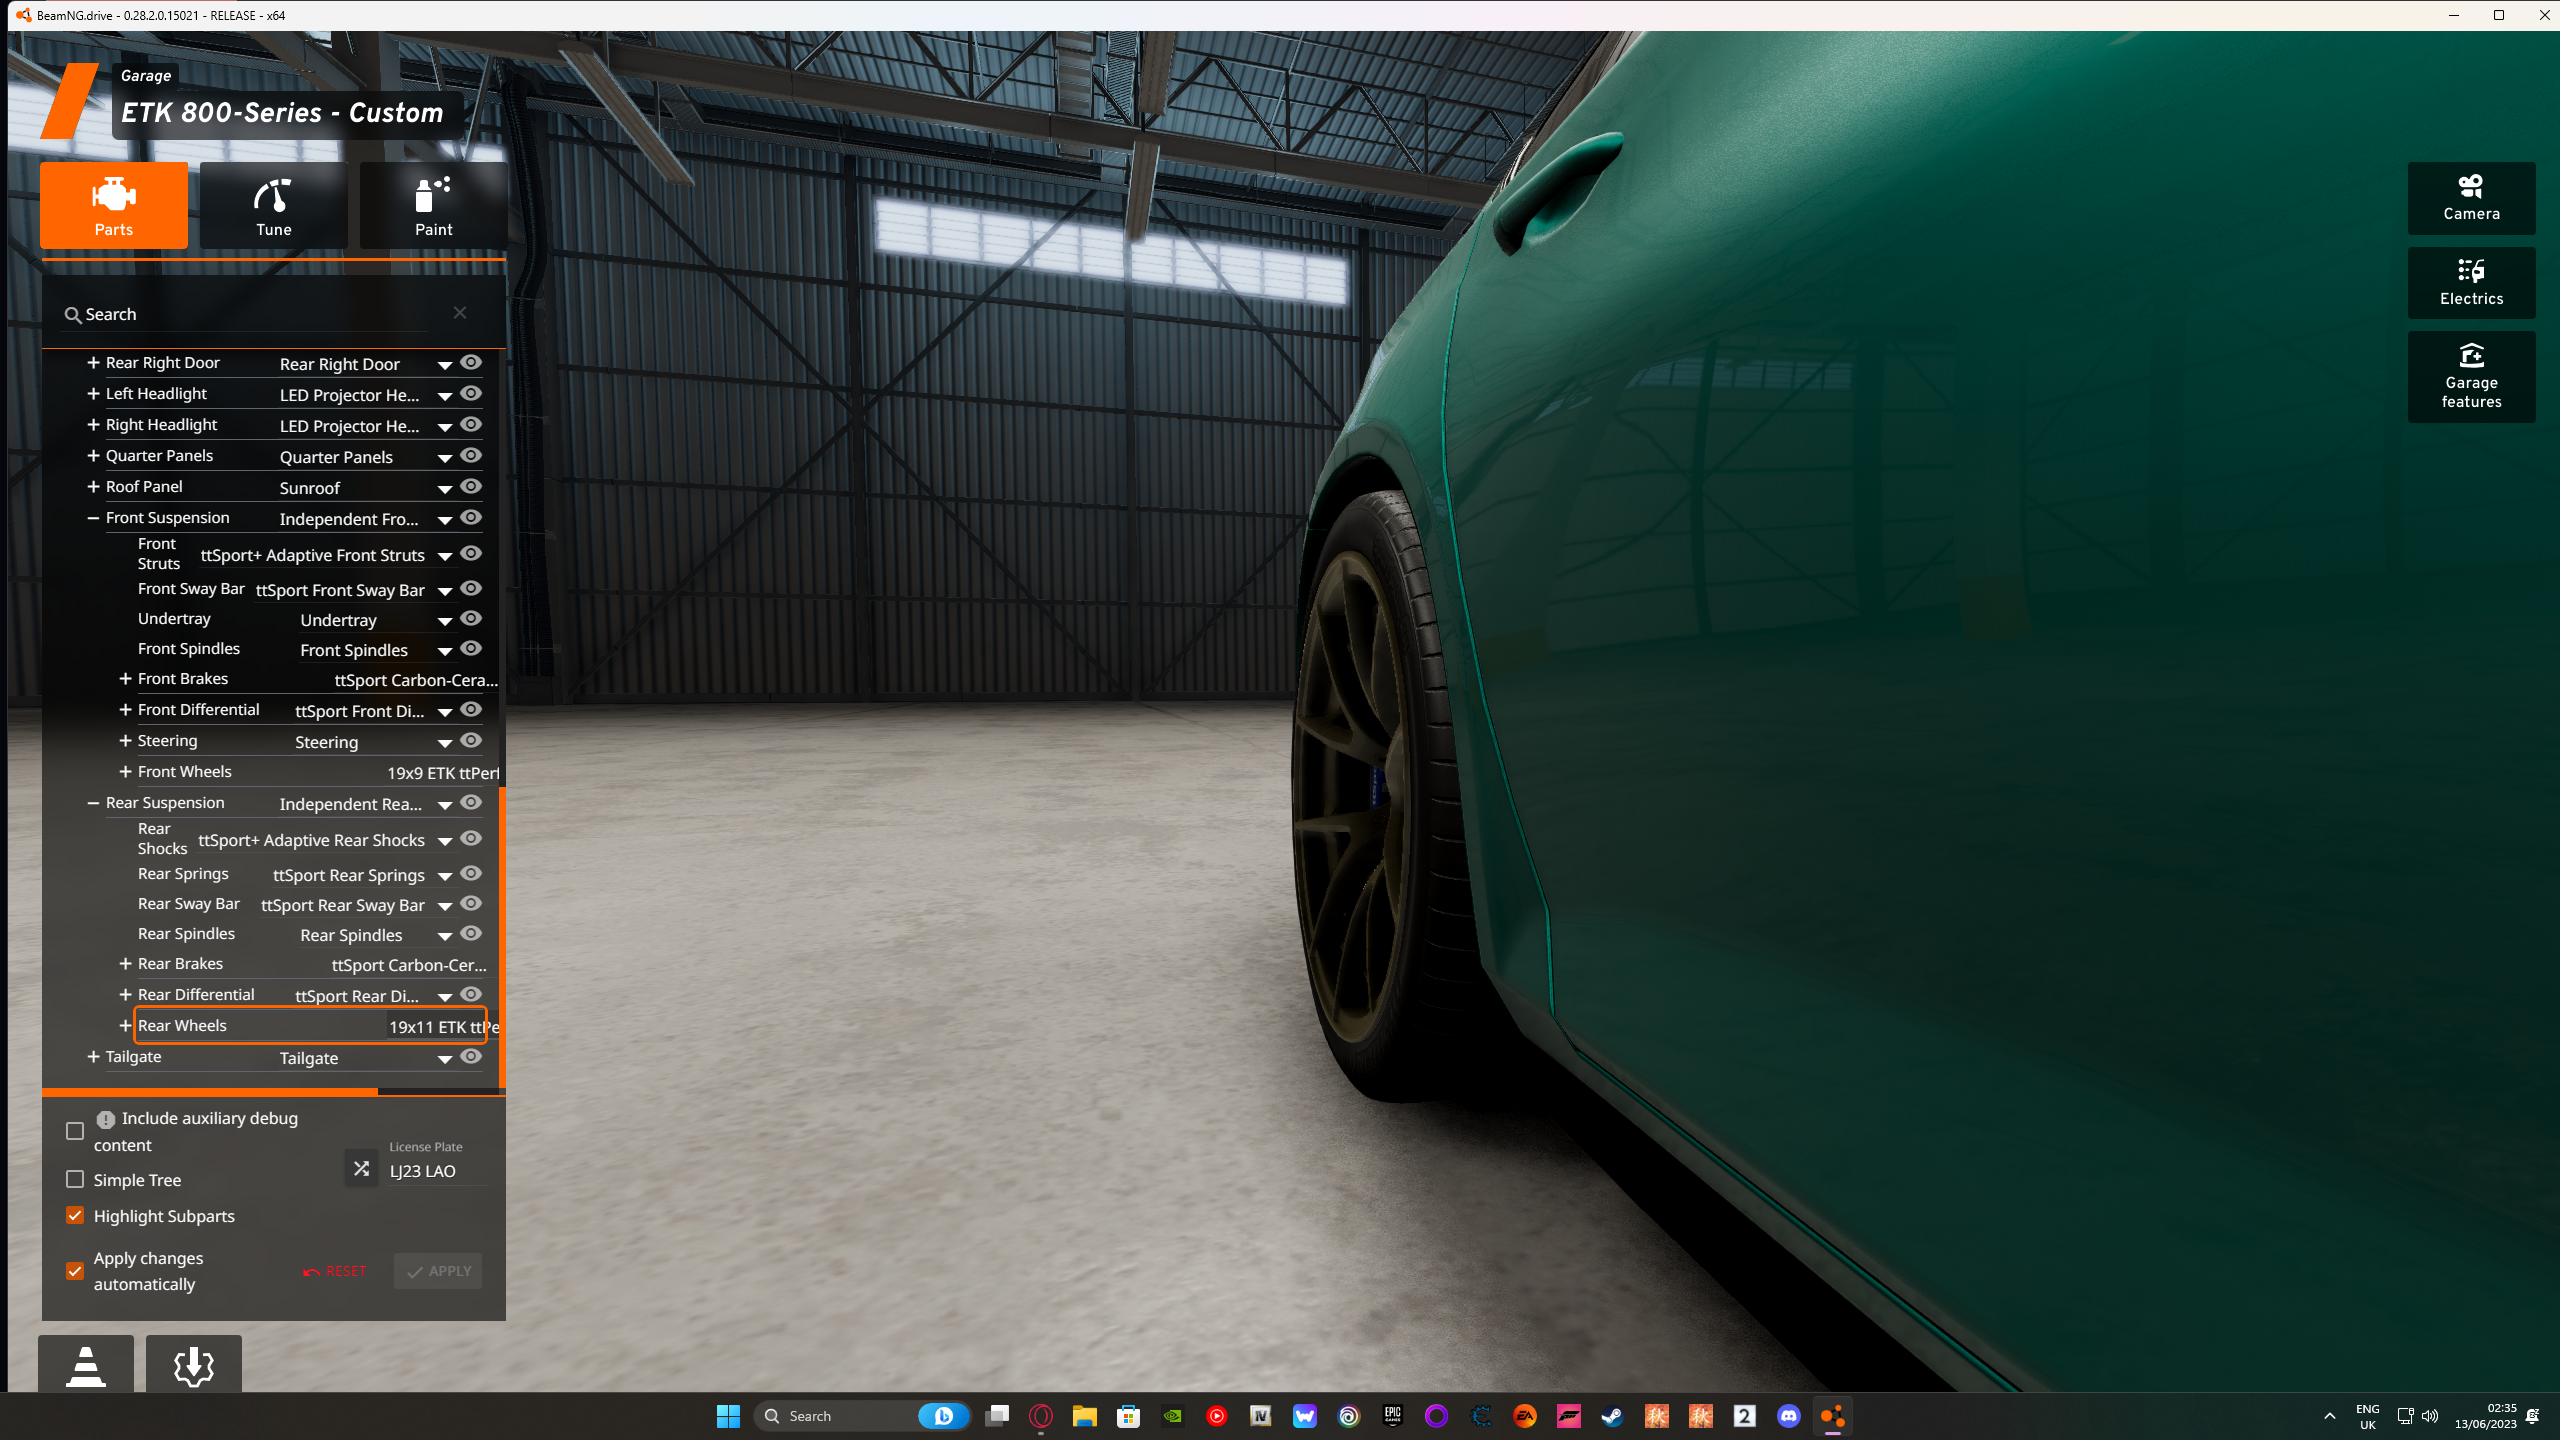Expand the Rear Brakes tree node

[x=125, y=964]
